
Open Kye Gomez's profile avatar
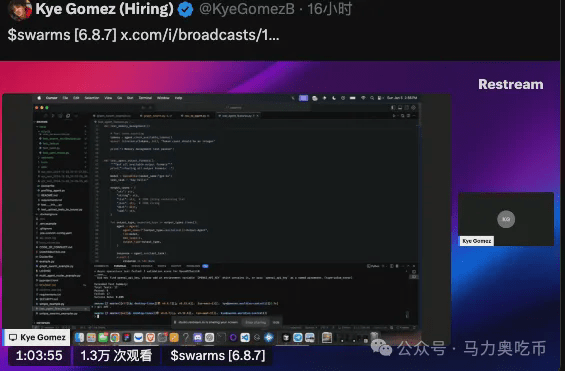click(x=20, y=10)
